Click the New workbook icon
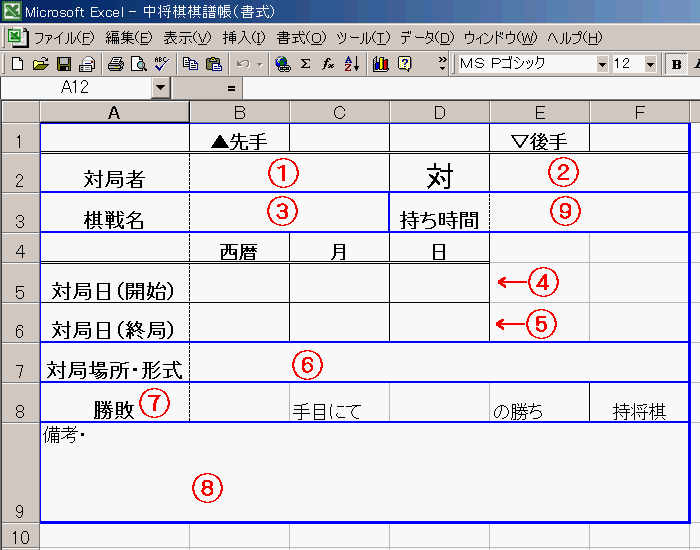The image size is (700, 550). click(17, 64)
